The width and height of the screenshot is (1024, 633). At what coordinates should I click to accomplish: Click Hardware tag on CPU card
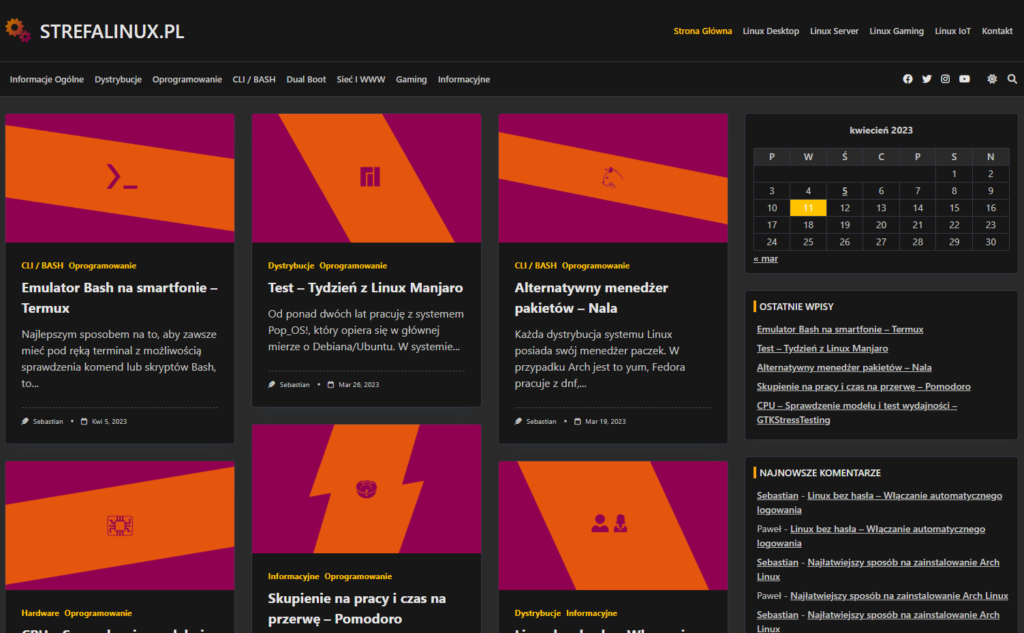(x=40, y=613)
